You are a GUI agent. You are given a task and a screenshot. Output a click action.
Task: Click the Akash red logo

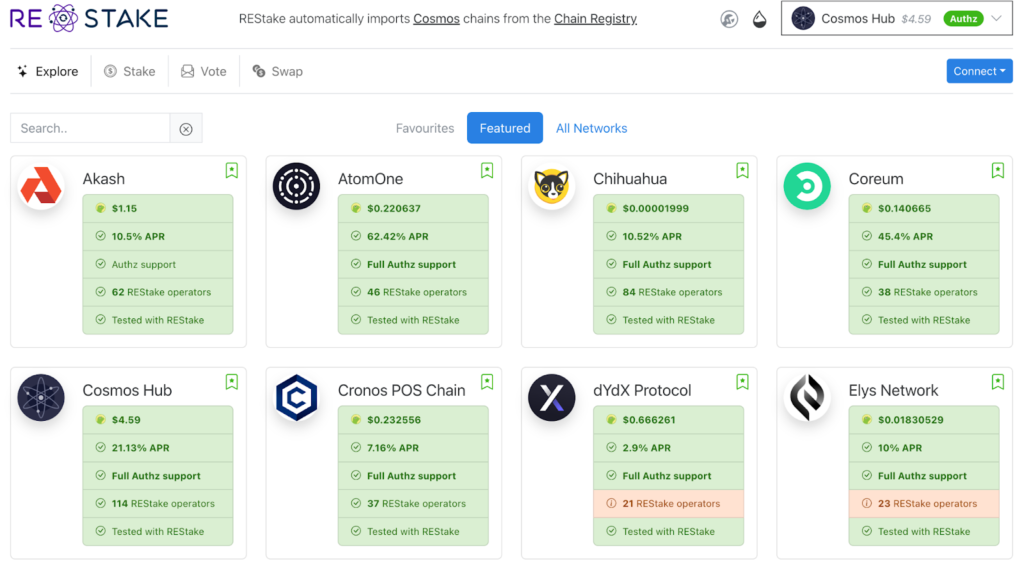(41, 187)
